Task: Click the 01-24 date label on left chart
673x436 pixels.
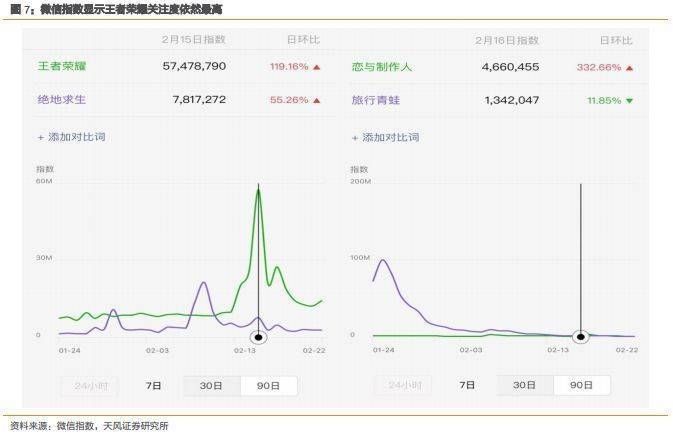Action: click(x=70, y=351)
